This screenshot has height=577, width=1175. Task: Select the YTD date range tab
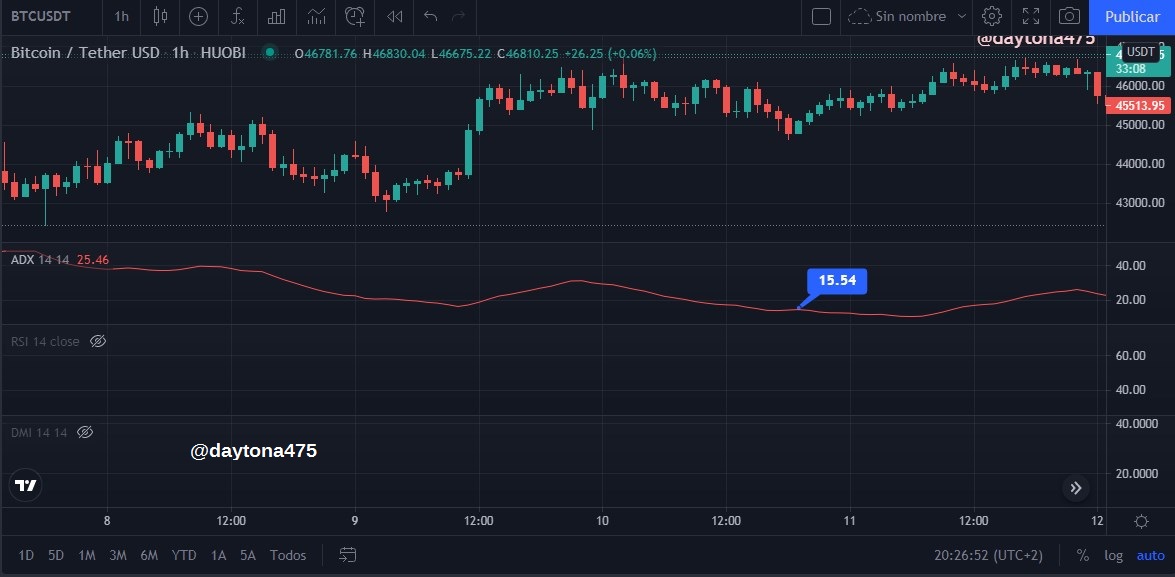pyautogui.click(x=184, y=555)
